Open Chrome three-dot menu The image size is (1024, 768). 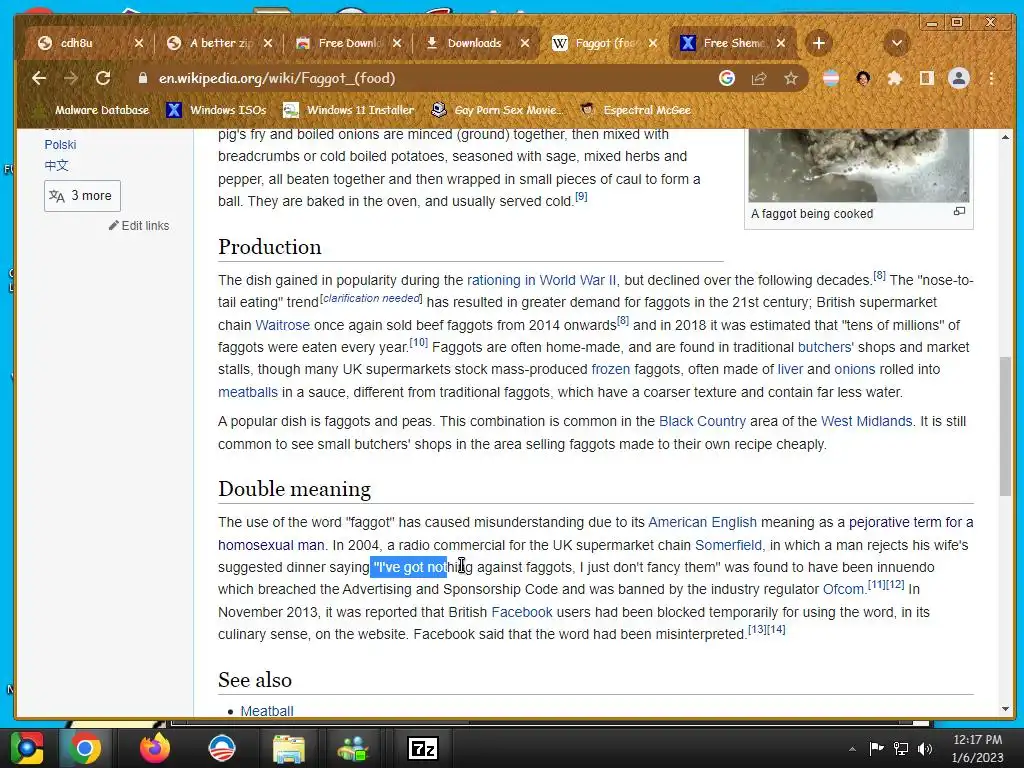pos(991,78)
